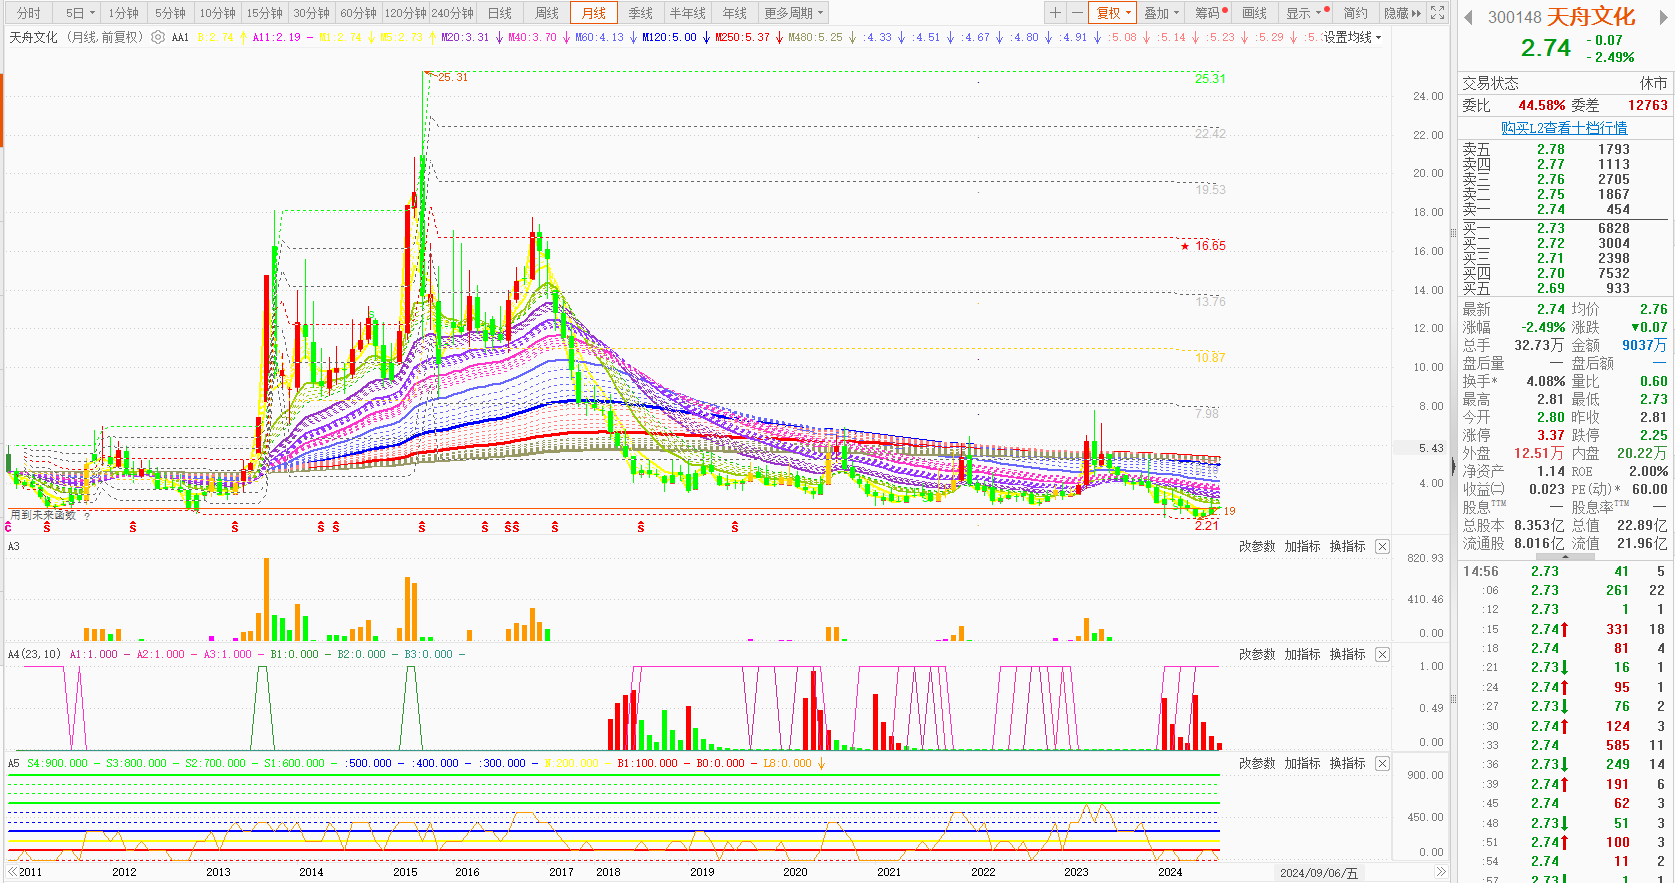Open chart settings gear beside 天舟文化
This screenshot has height=883, width=1675.
(158, 37)
